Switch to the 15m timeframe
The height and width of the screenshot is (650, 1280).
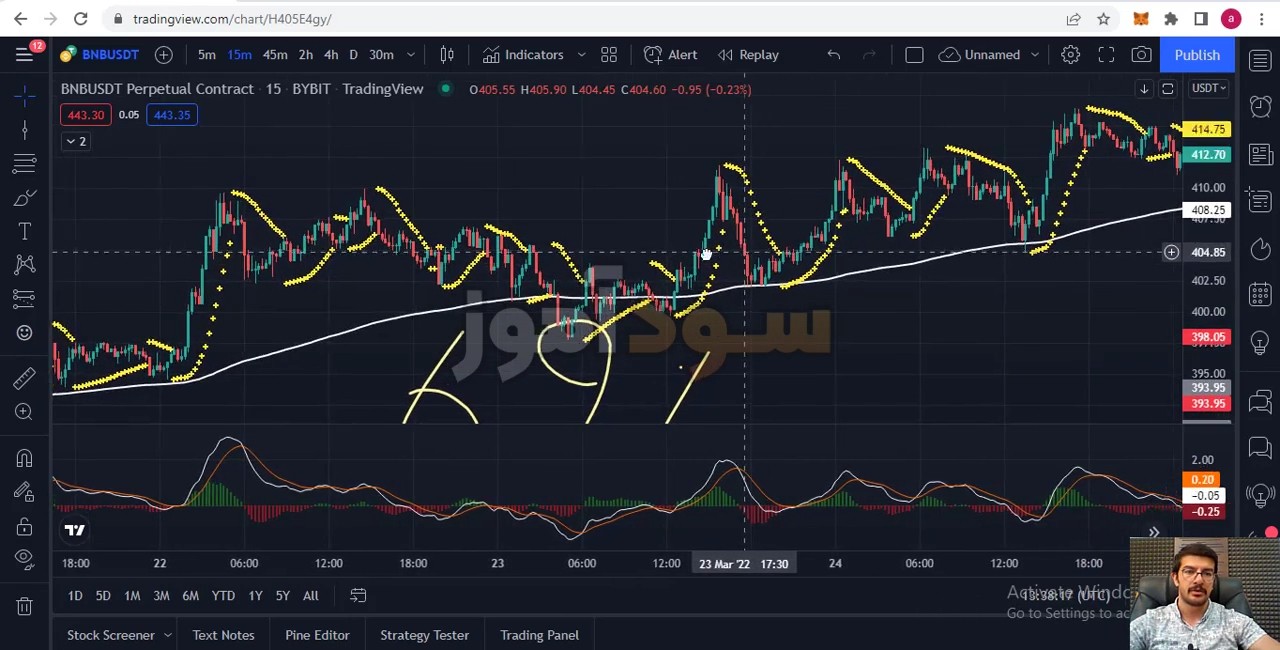pyautogui.click(x=239, y=55)
